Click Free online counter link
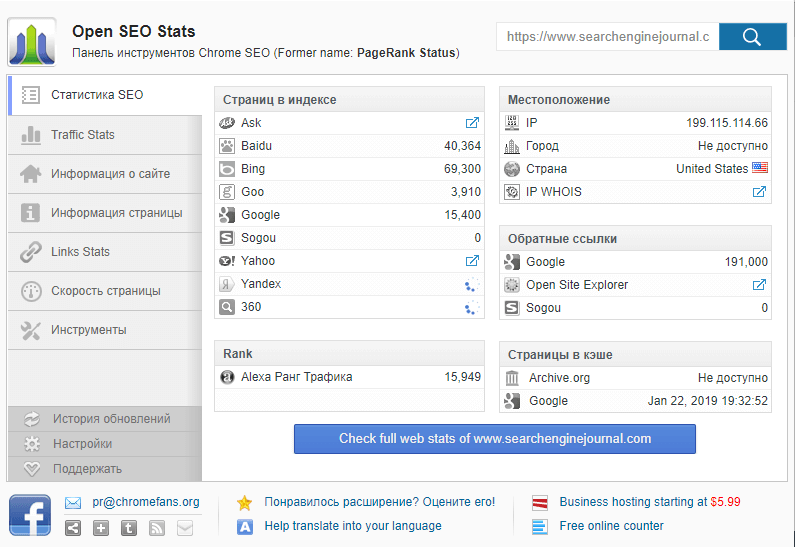 point(611,526)
